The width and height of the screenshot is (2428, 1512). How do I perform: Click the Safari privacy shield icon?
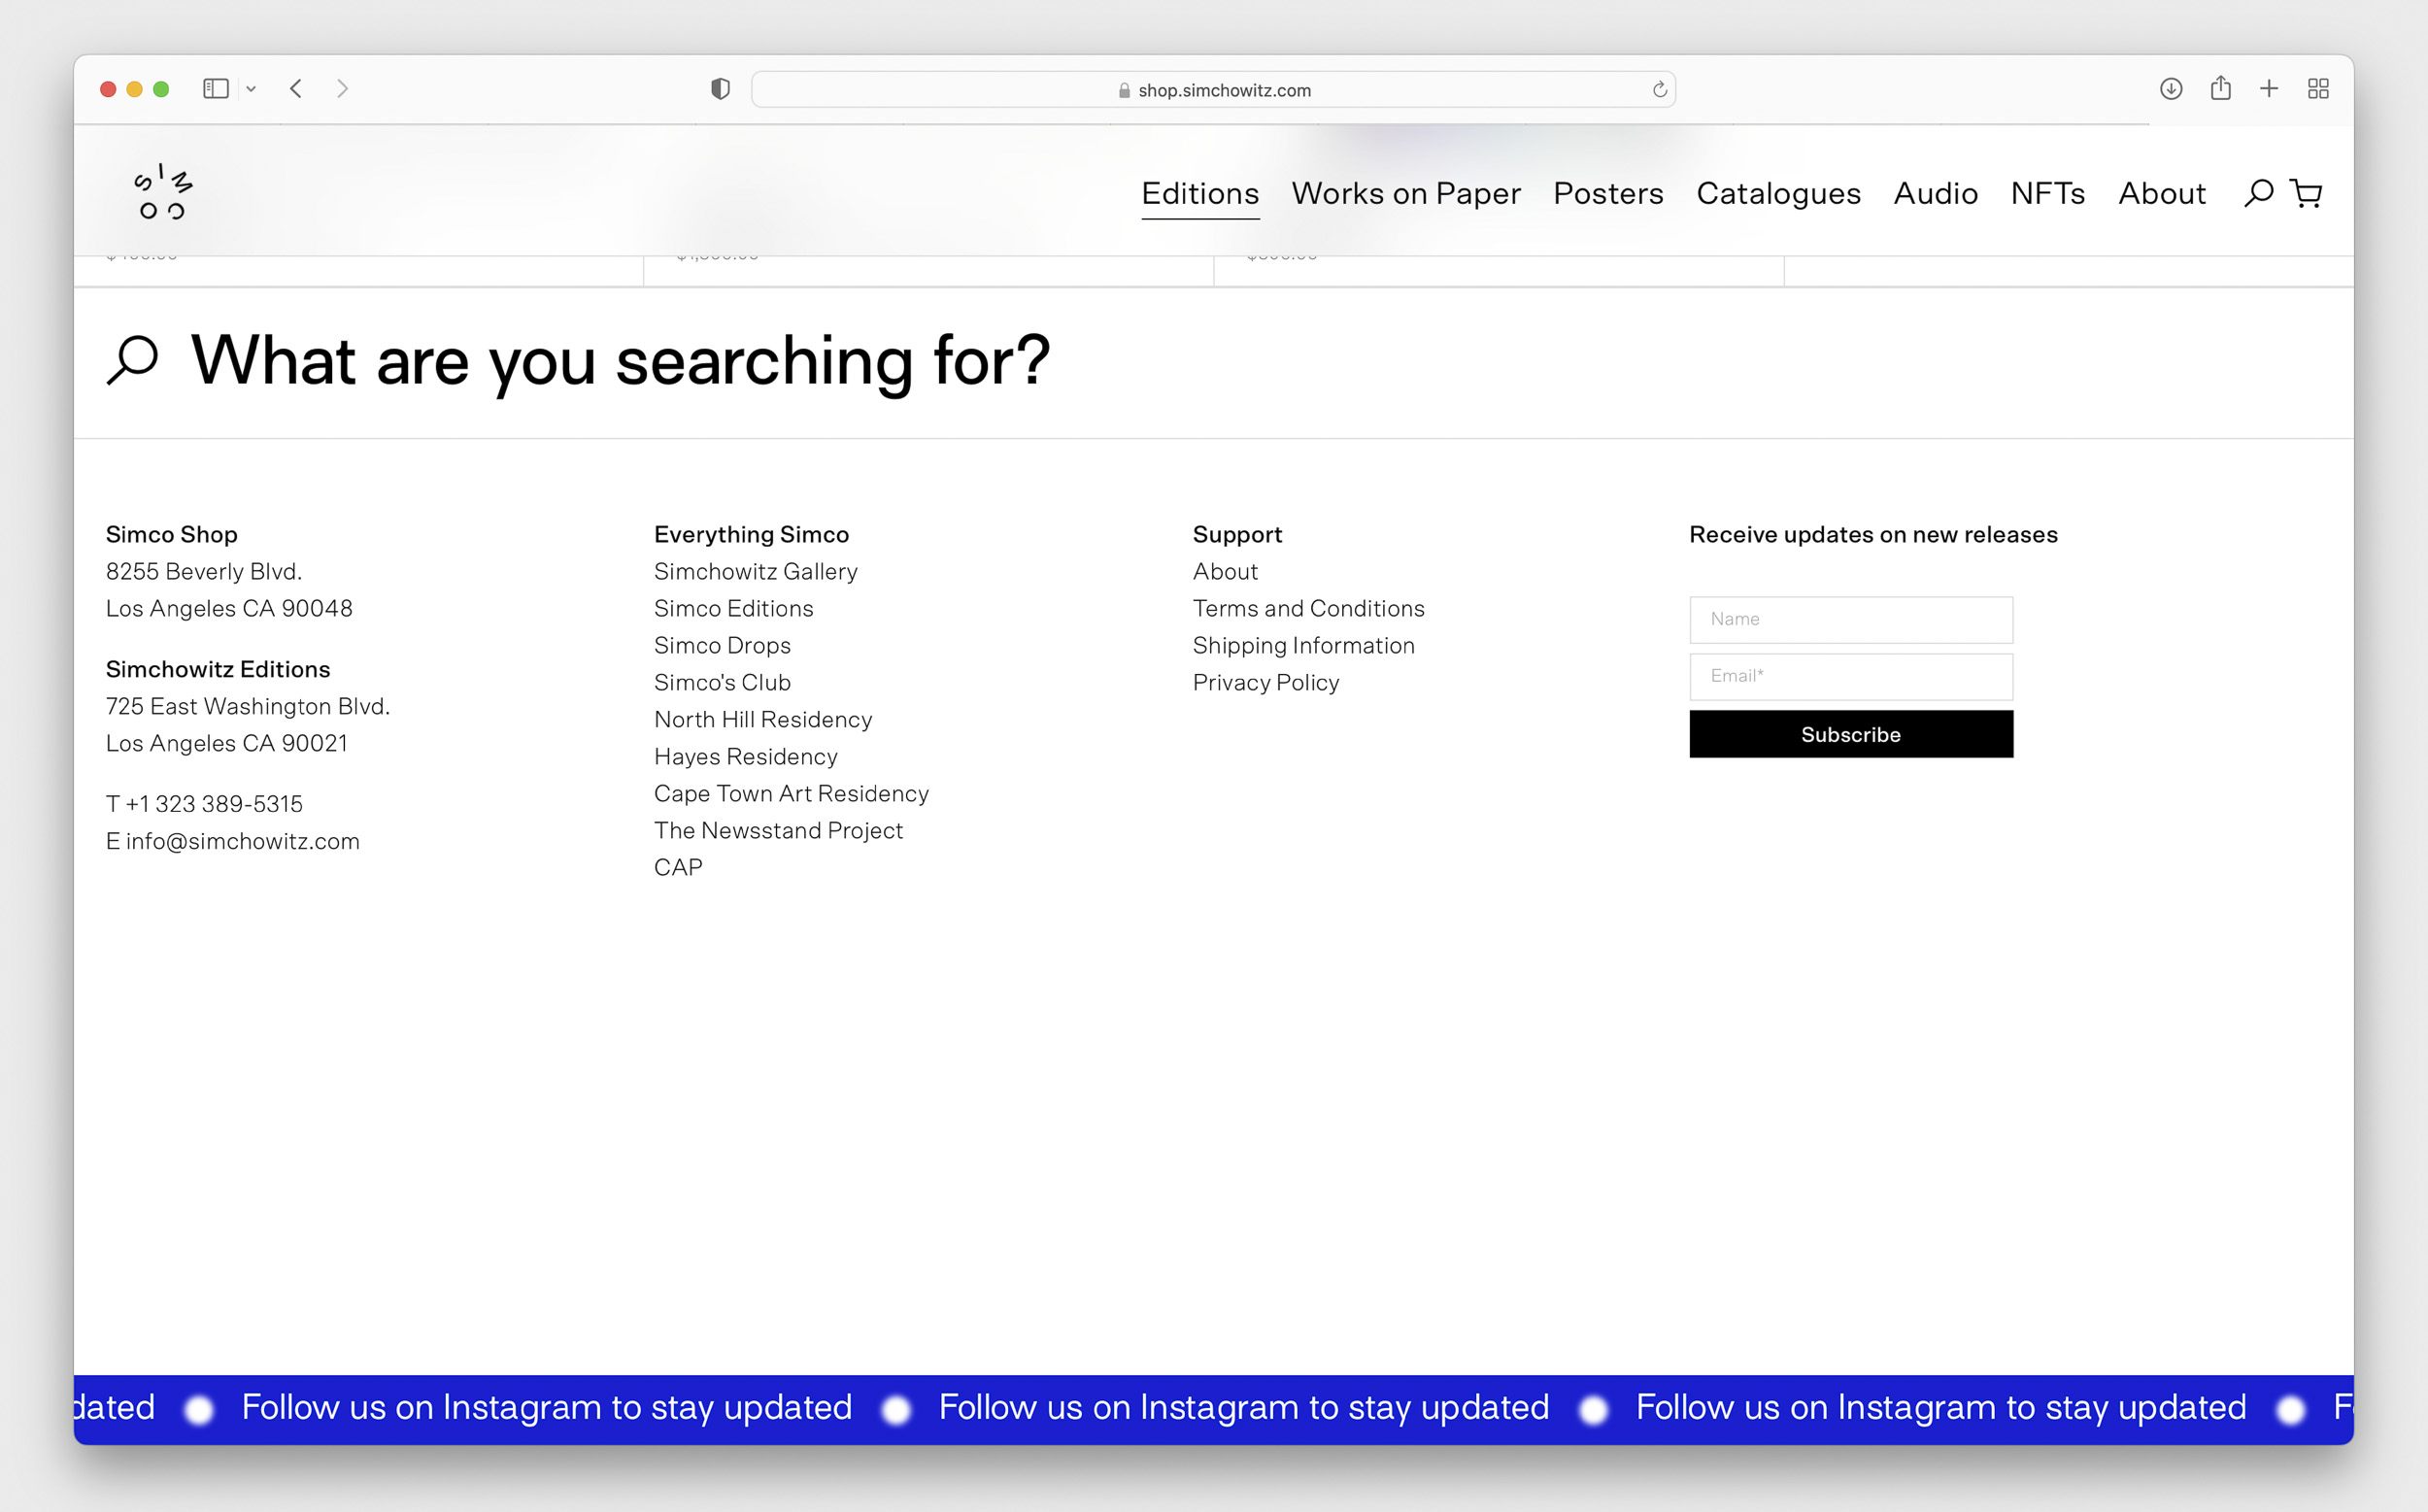pos(720,89)
